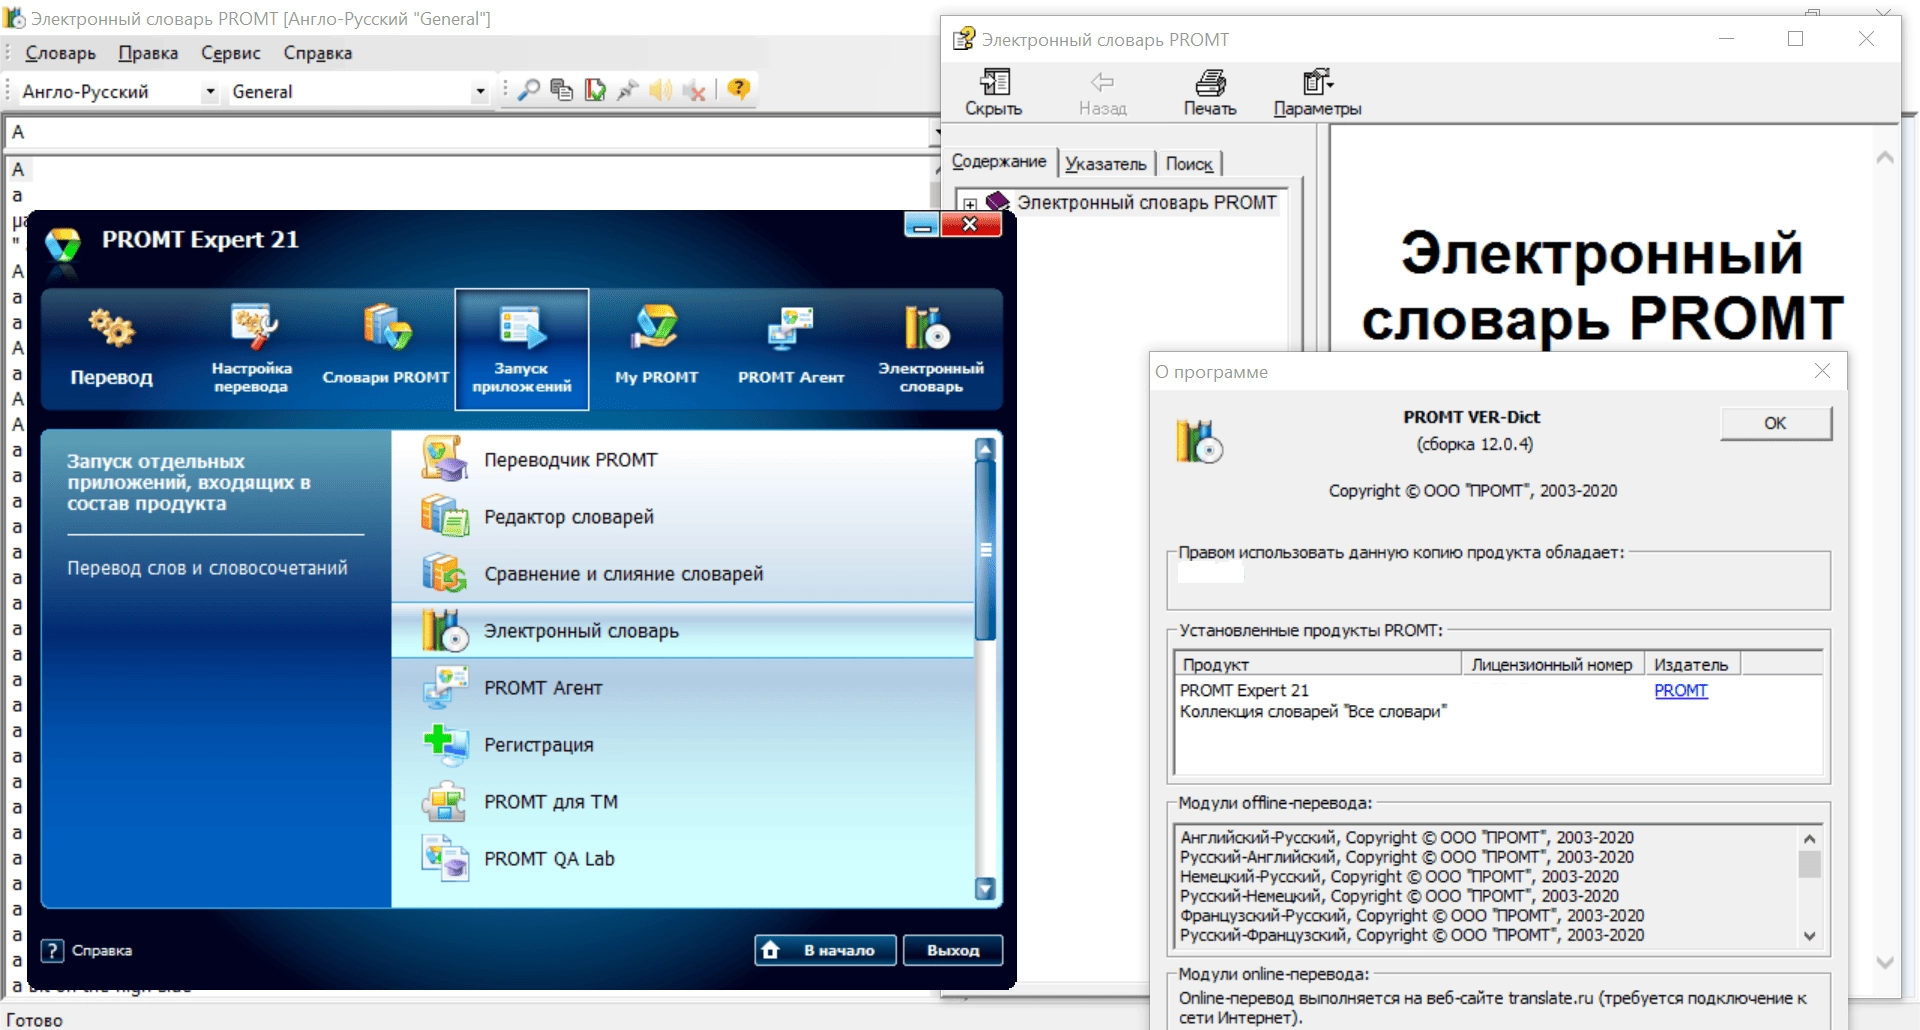Click the speaker with red X icon

click(x=694, y=90)
